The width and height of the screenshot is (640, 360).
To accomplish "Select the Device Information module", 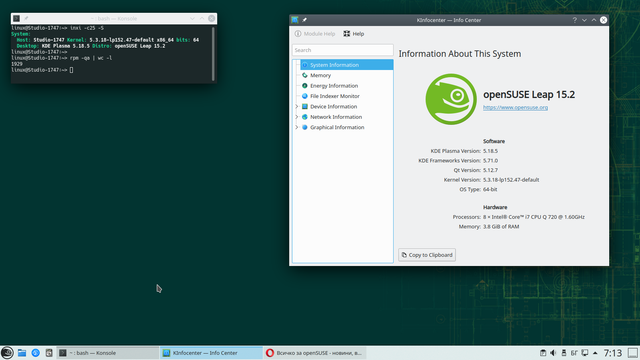I will 333,107.
